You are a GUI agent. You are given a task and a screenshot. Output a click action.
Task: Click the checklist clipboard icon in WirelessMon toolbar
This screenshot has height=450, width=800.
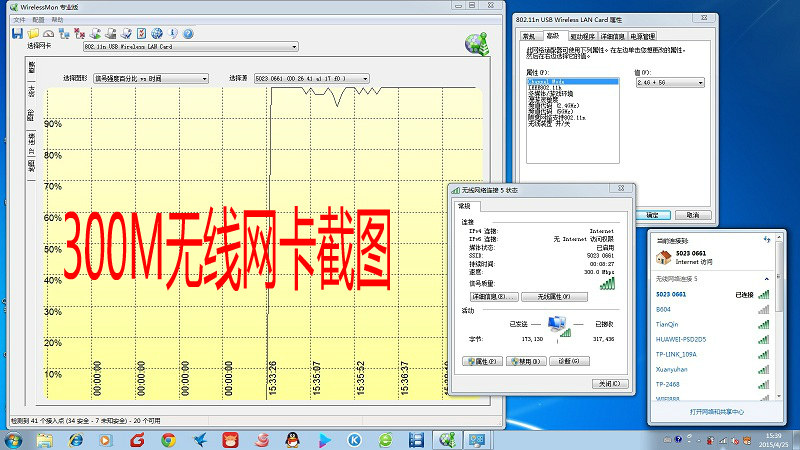(x=142, y=34)
